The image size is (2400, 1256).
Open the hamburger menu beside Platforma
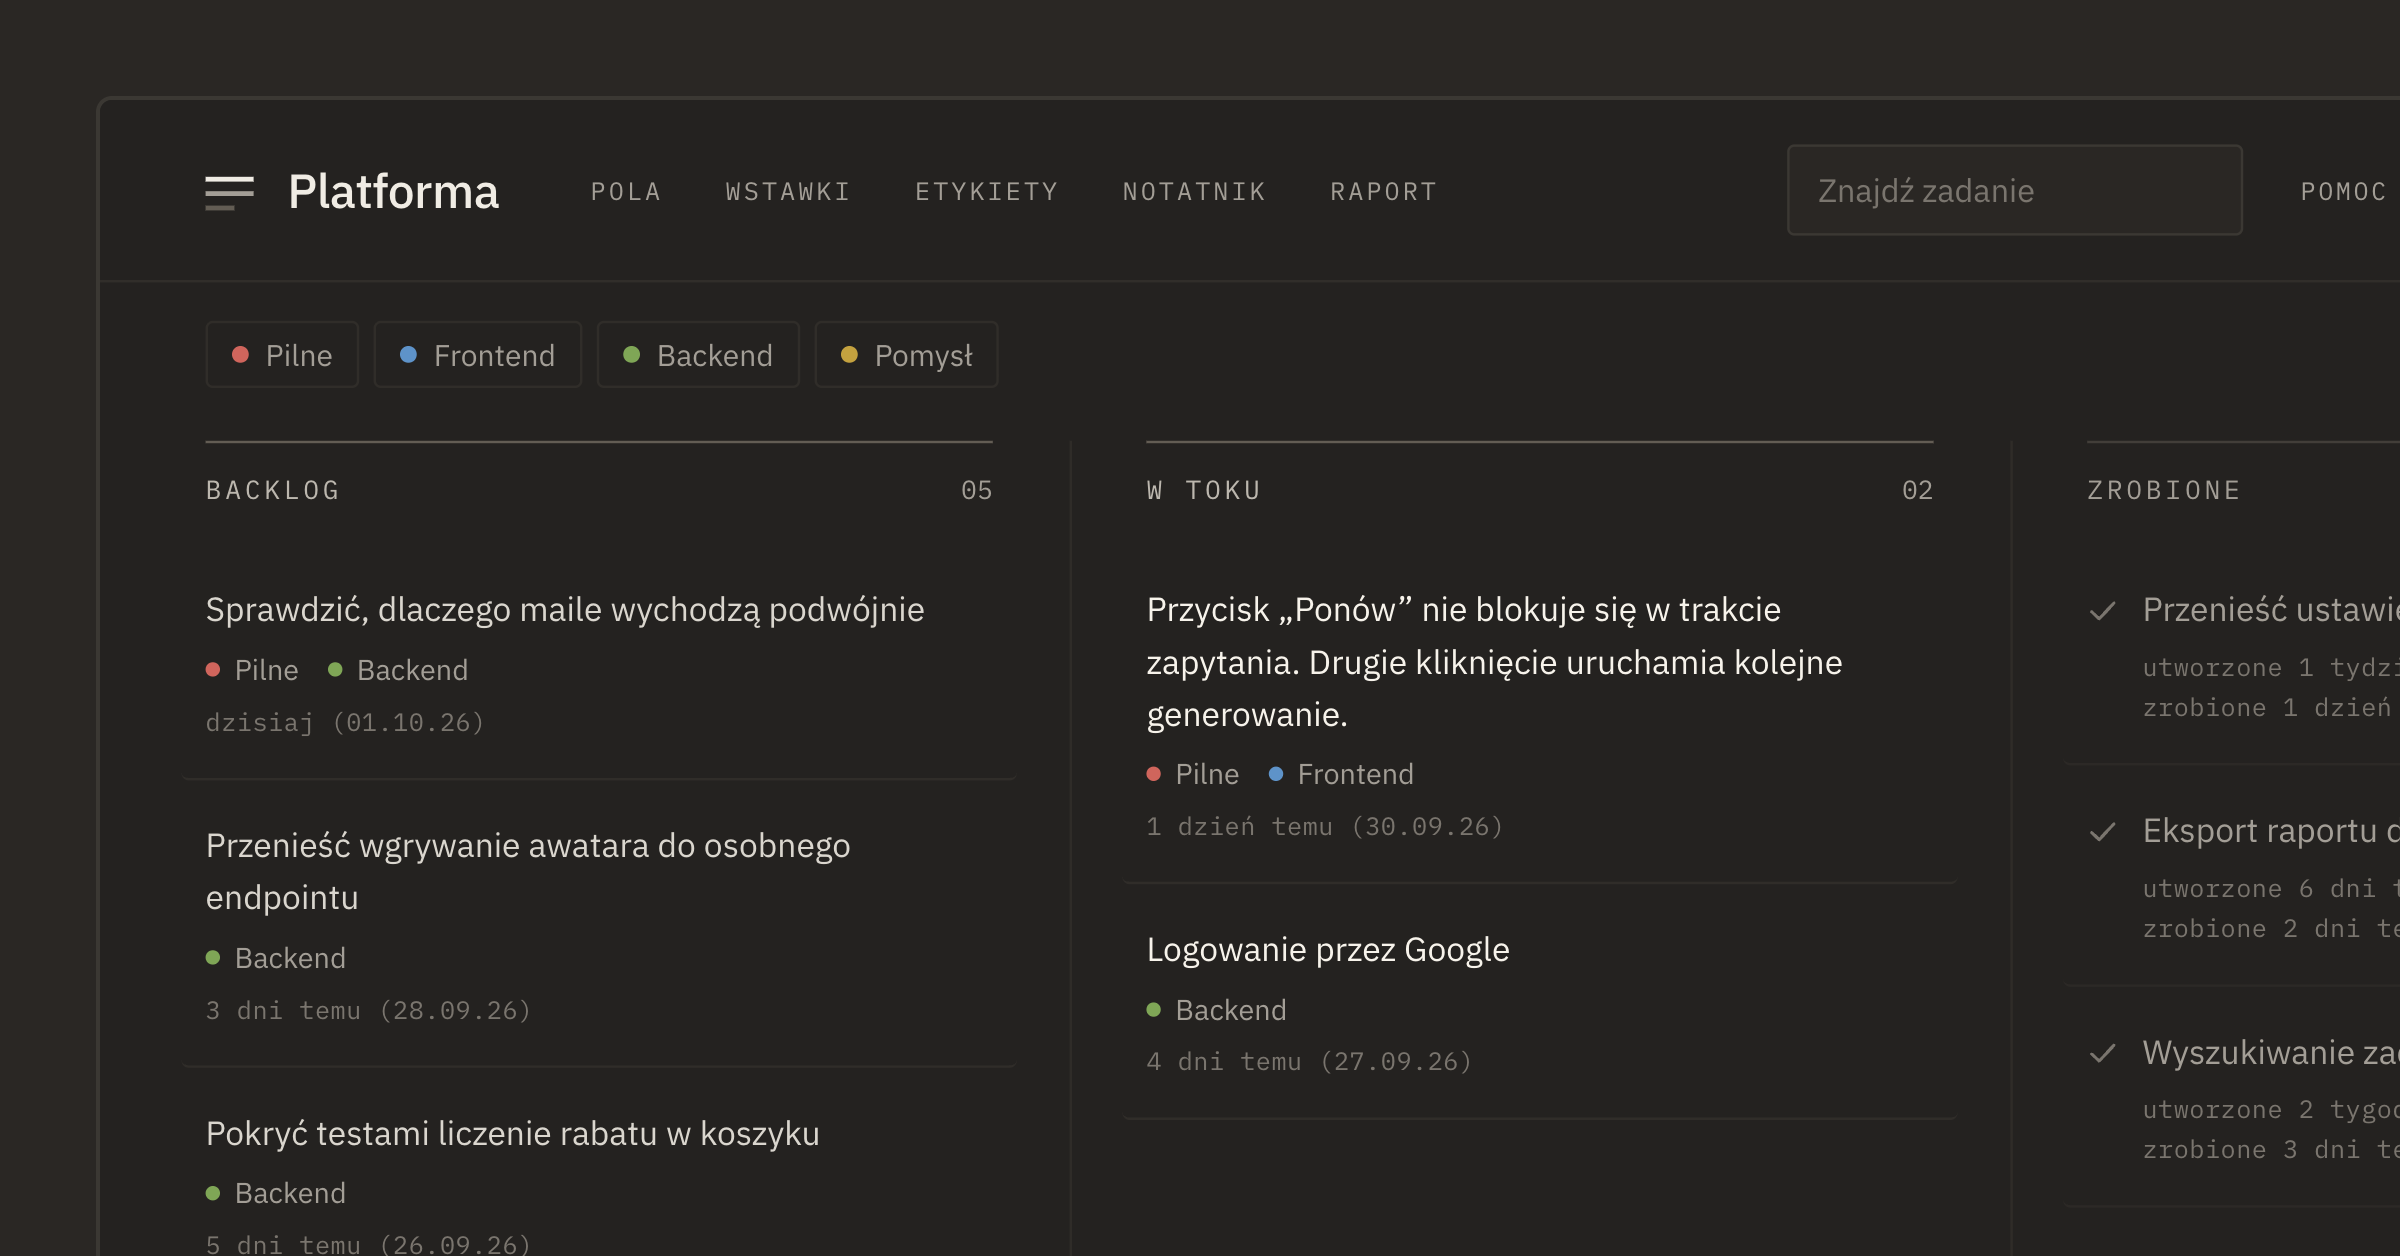coord(229,192)
